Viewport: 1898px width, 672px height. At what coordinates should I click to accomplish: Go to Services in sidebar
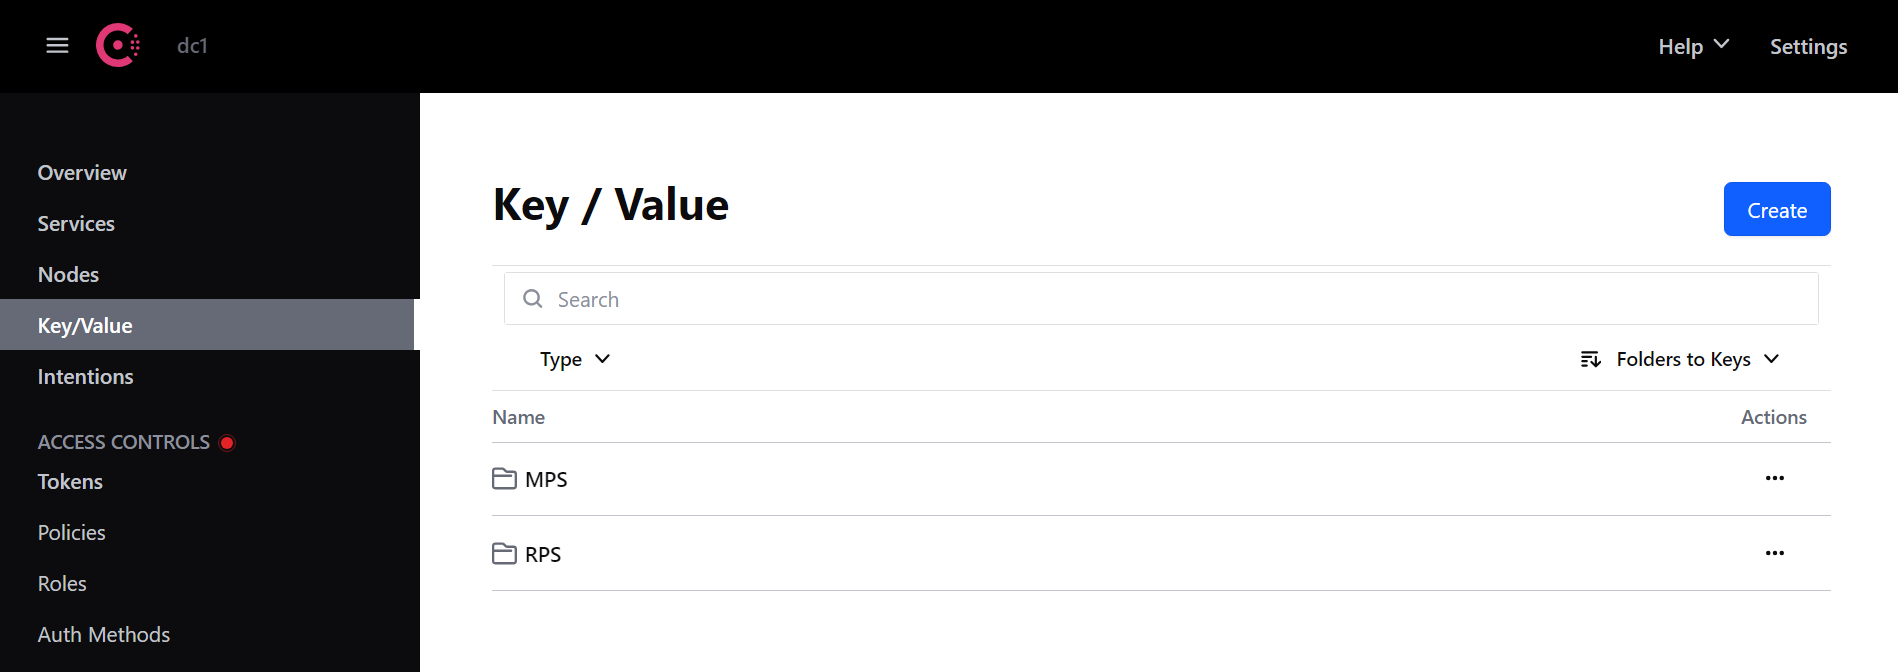[x=76, y=224]
